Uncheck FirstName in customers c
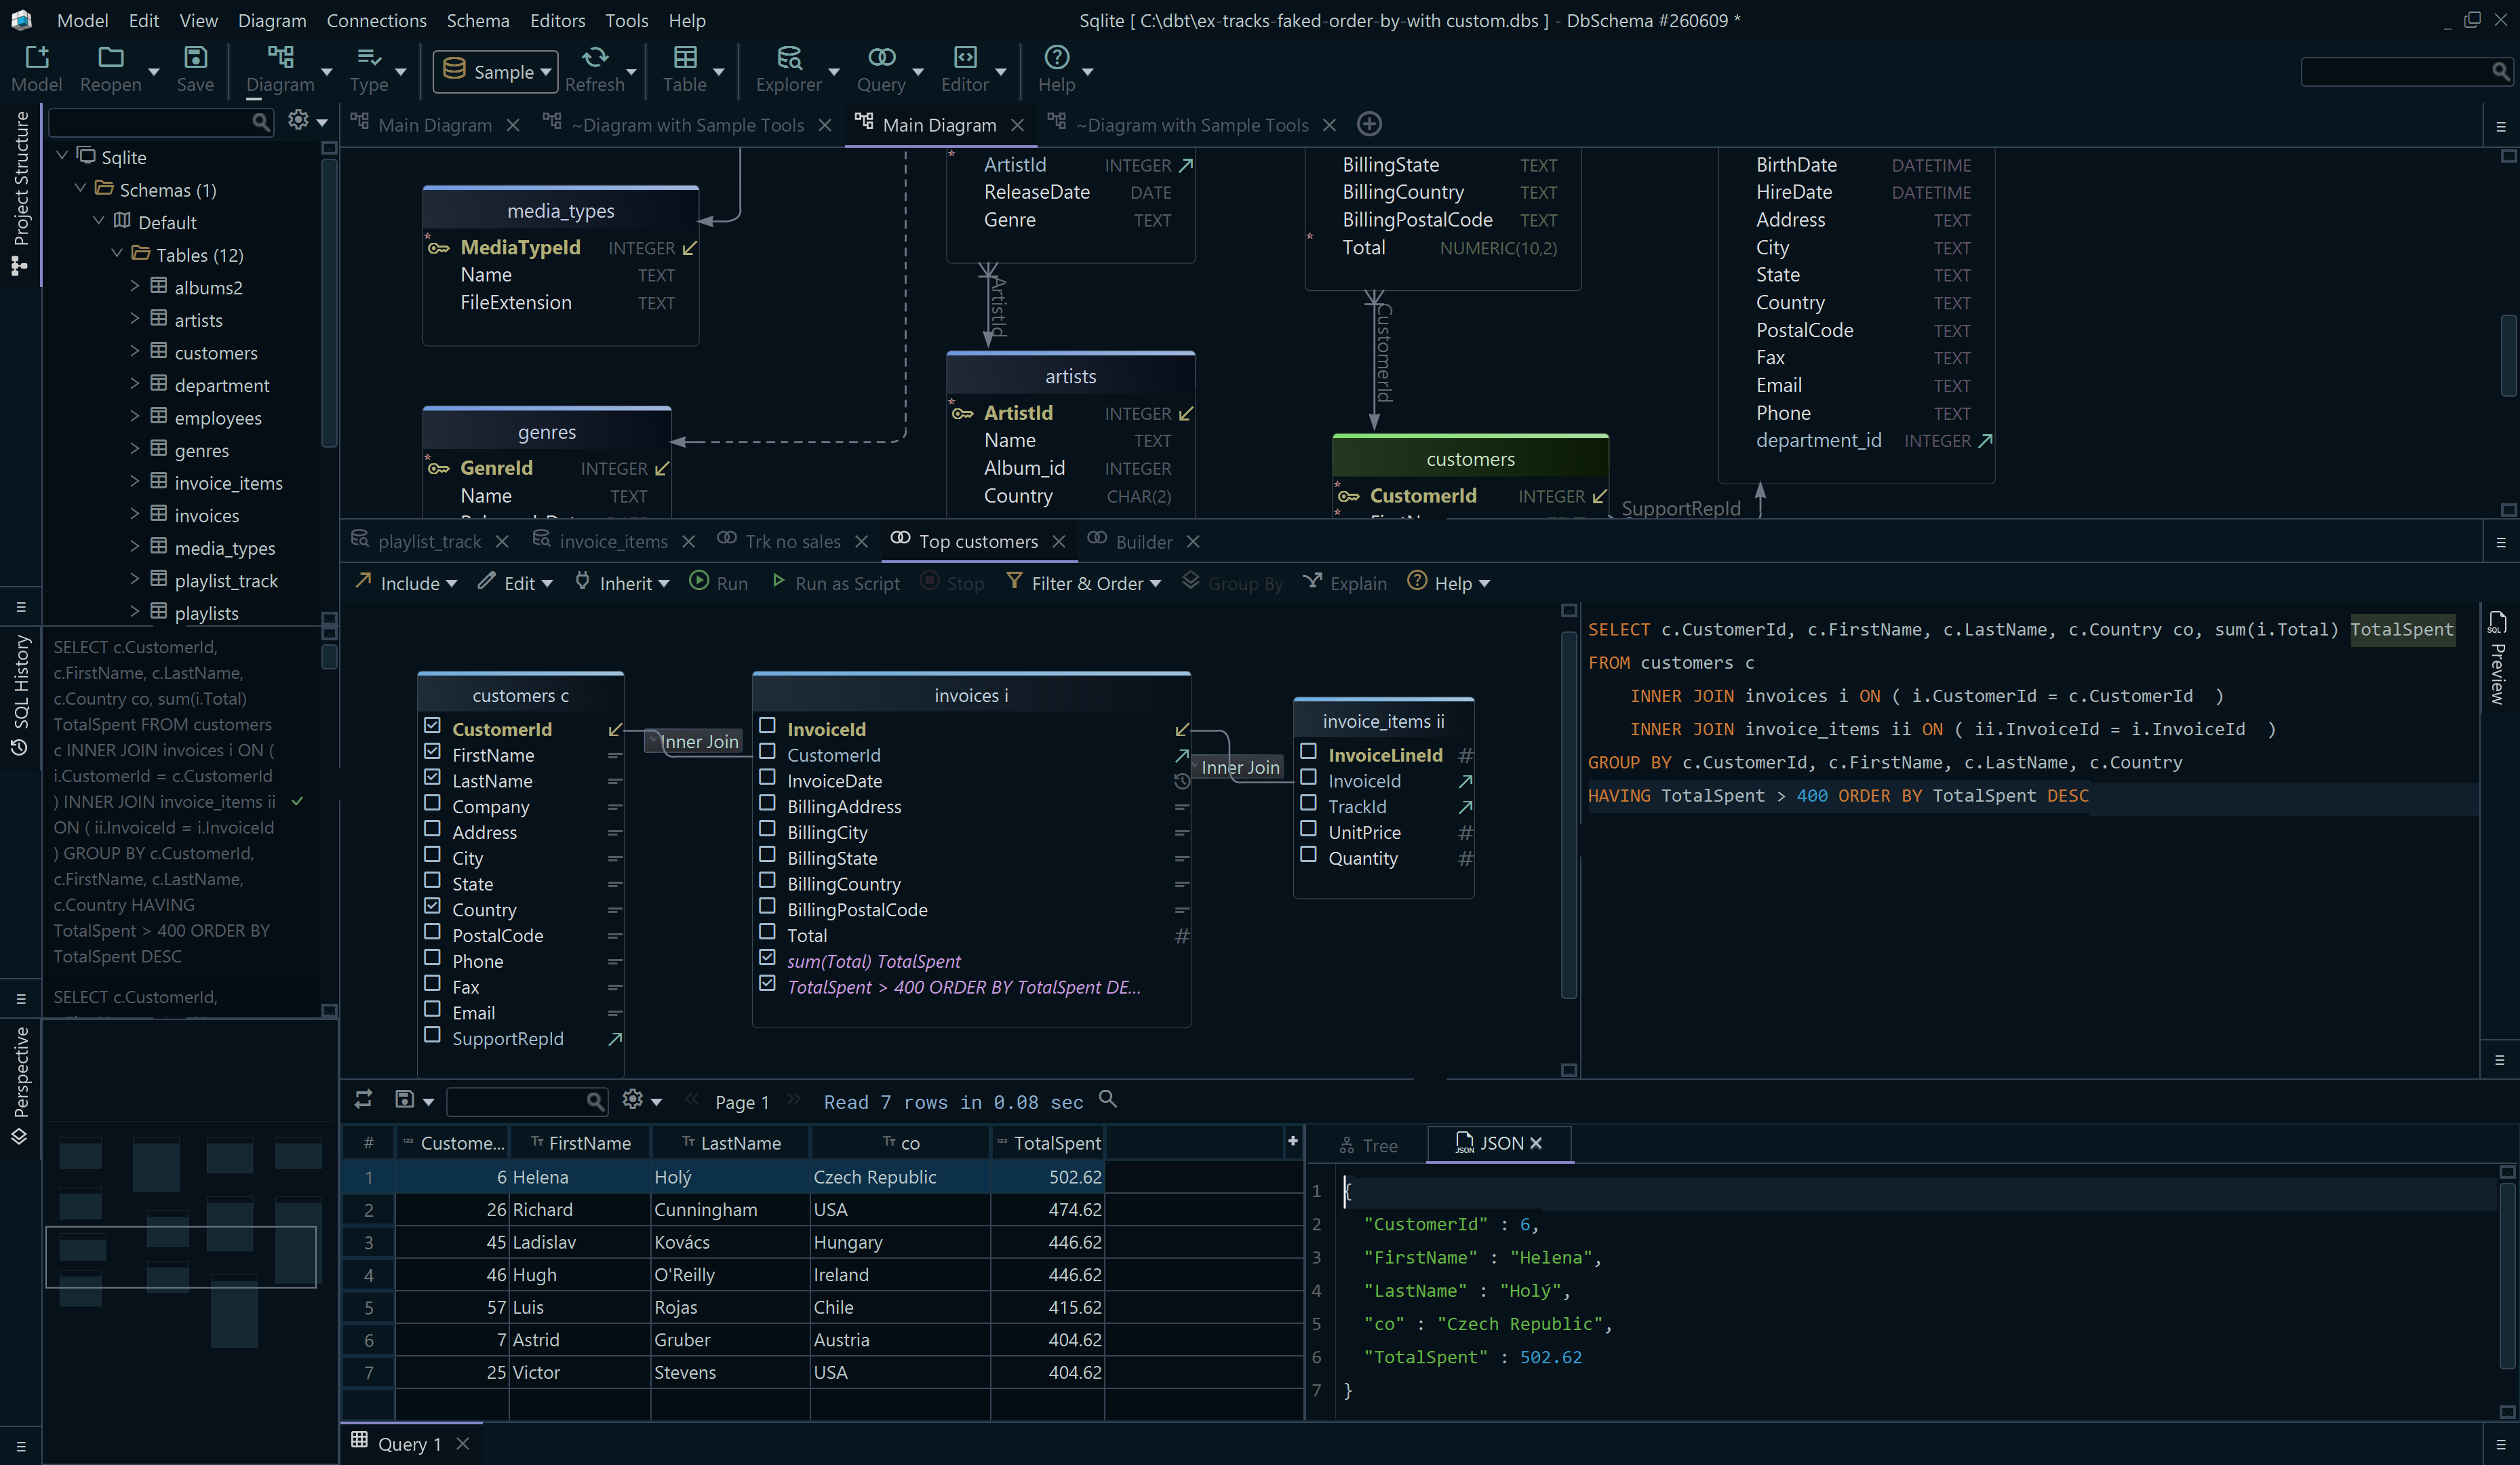The image size is (2520, 1465). 432,751
